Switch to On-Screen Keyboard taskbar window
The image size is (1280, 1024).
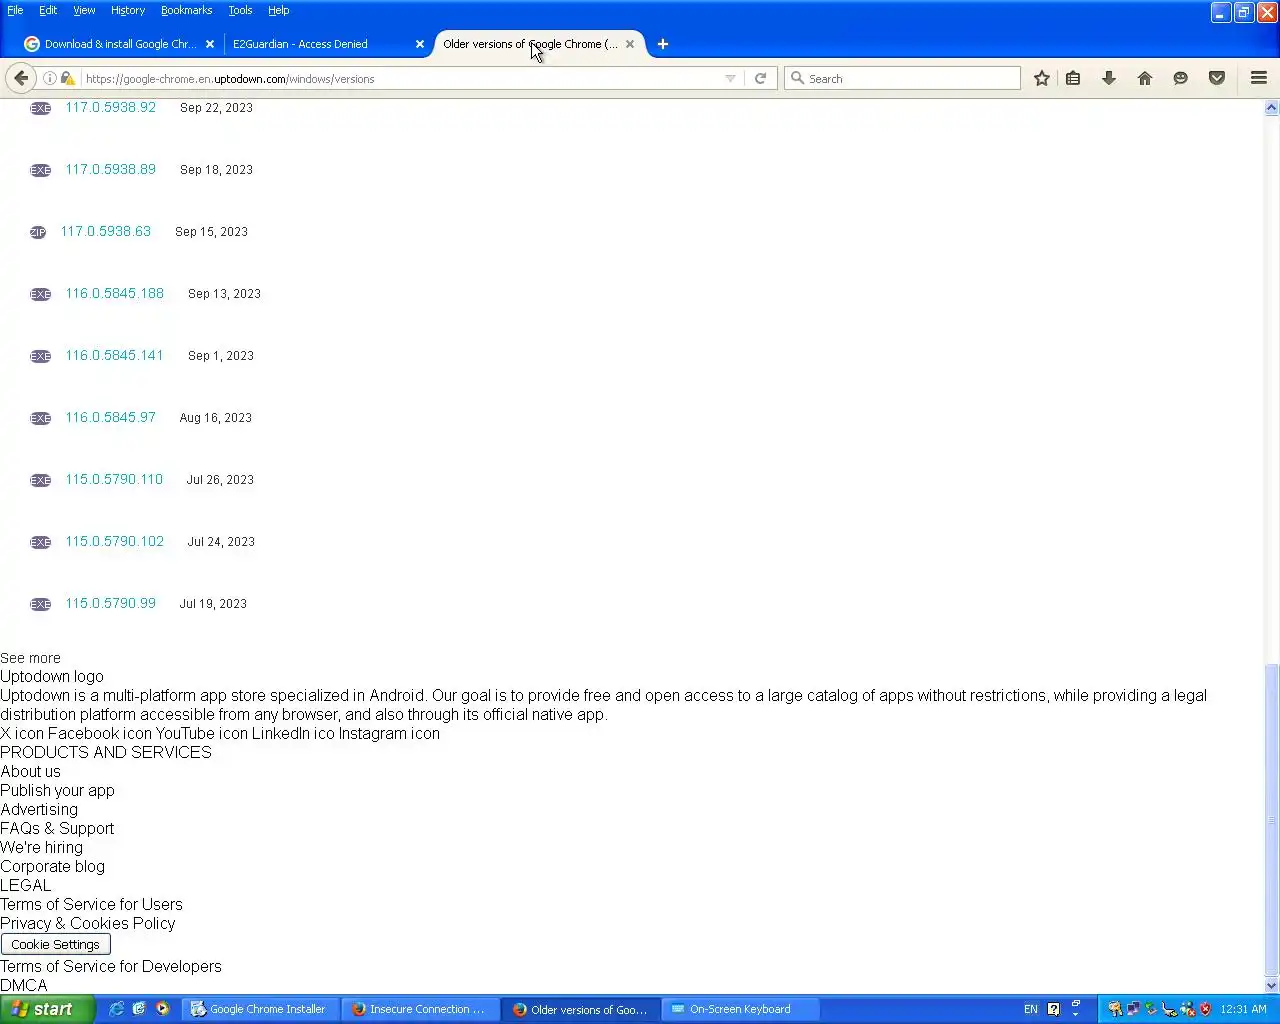(x=741, y=1009)
